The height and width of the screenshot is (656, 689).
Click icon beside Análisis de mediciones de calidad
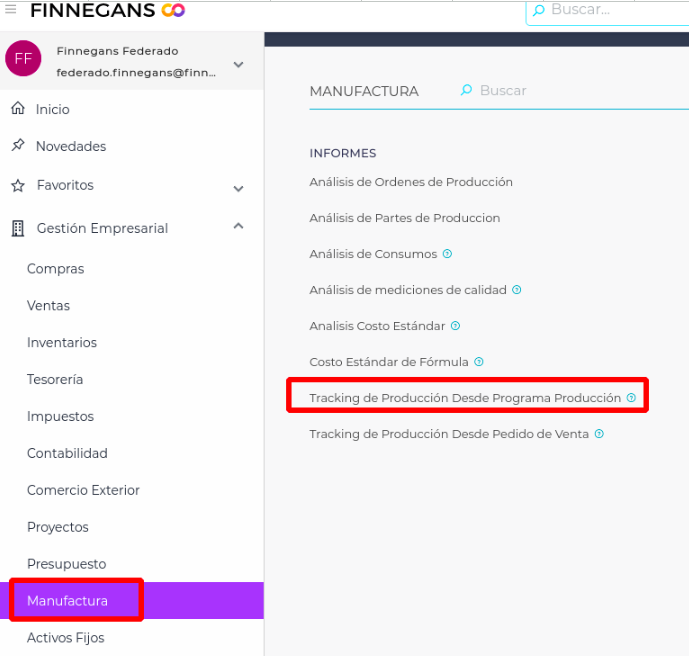[517, 290]
